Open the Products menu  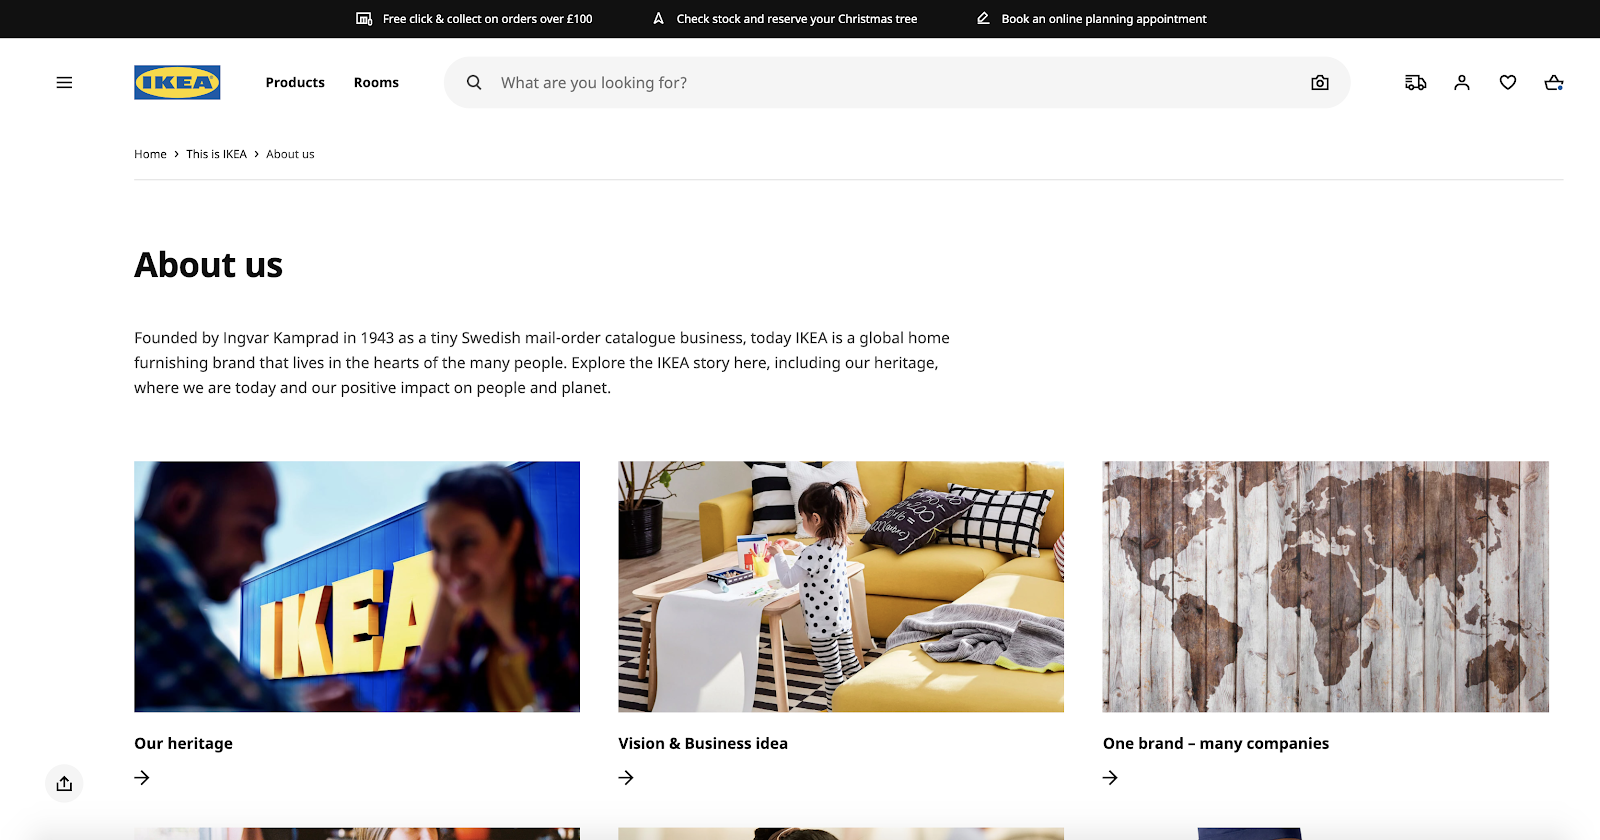[x=295, y=83]
